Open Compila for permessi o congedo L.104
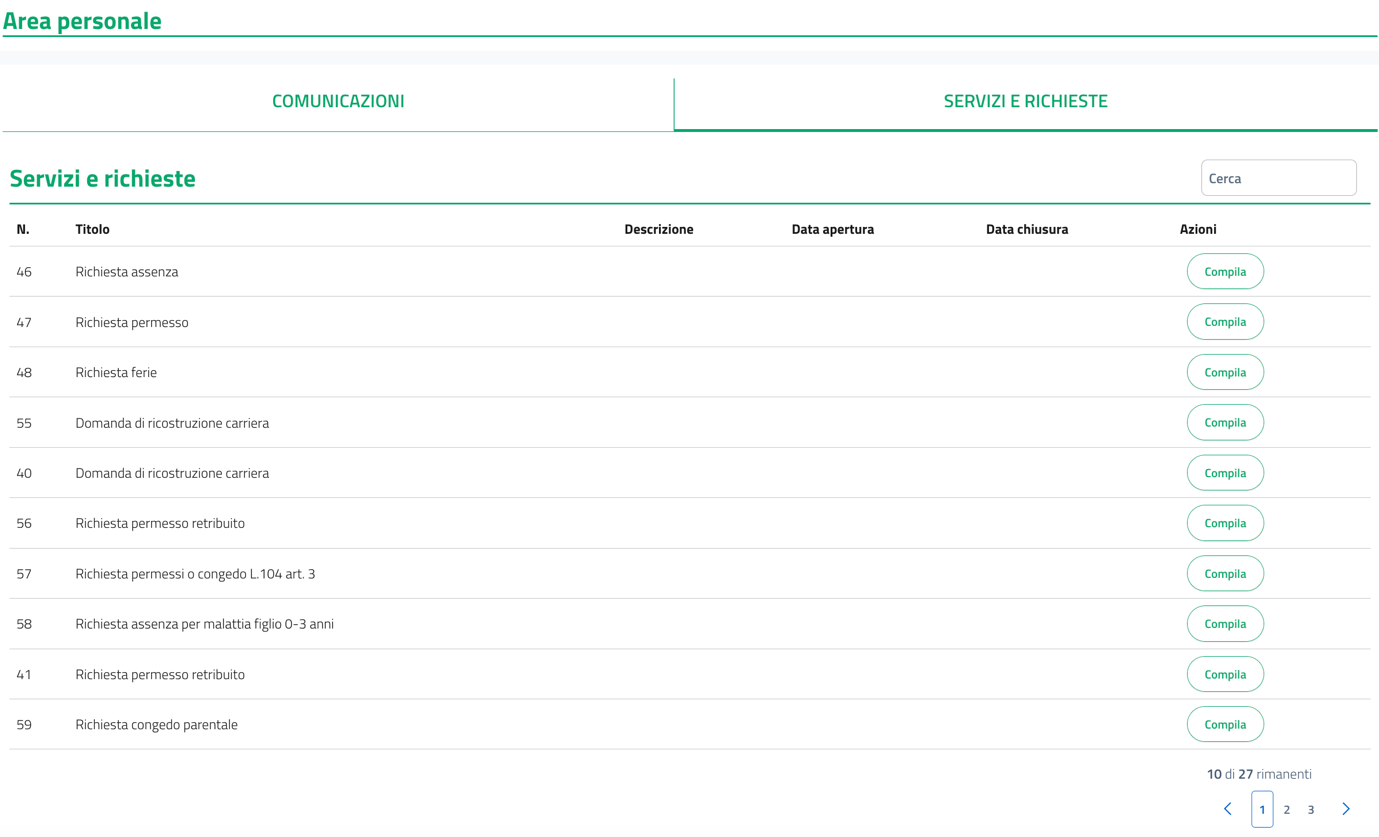Screen dimensions: 1379x837 (1225, 574)
